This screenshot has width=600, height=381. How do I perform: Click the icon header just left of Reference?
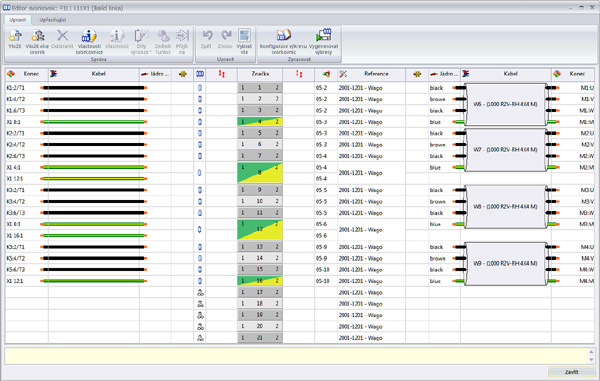(326, 74)
